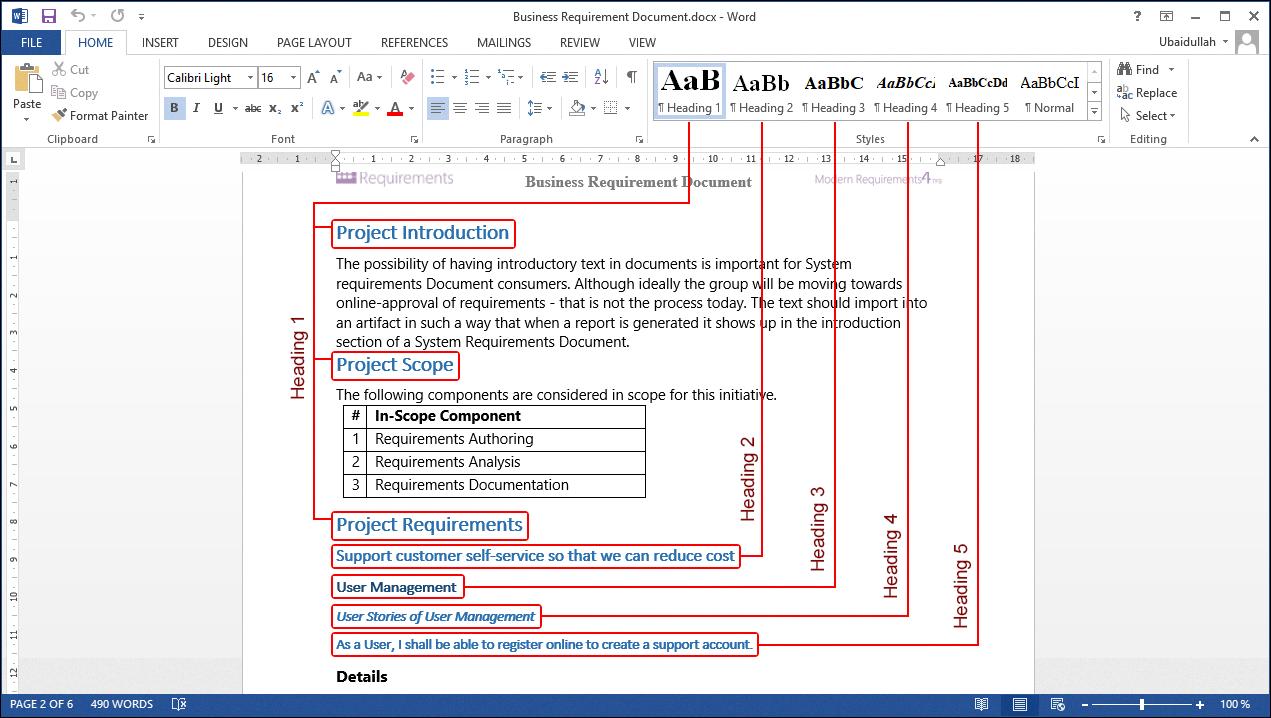Zoom in using the plus button
This screenshot has height=718, width=1271.
click(x=1200, y=705)
